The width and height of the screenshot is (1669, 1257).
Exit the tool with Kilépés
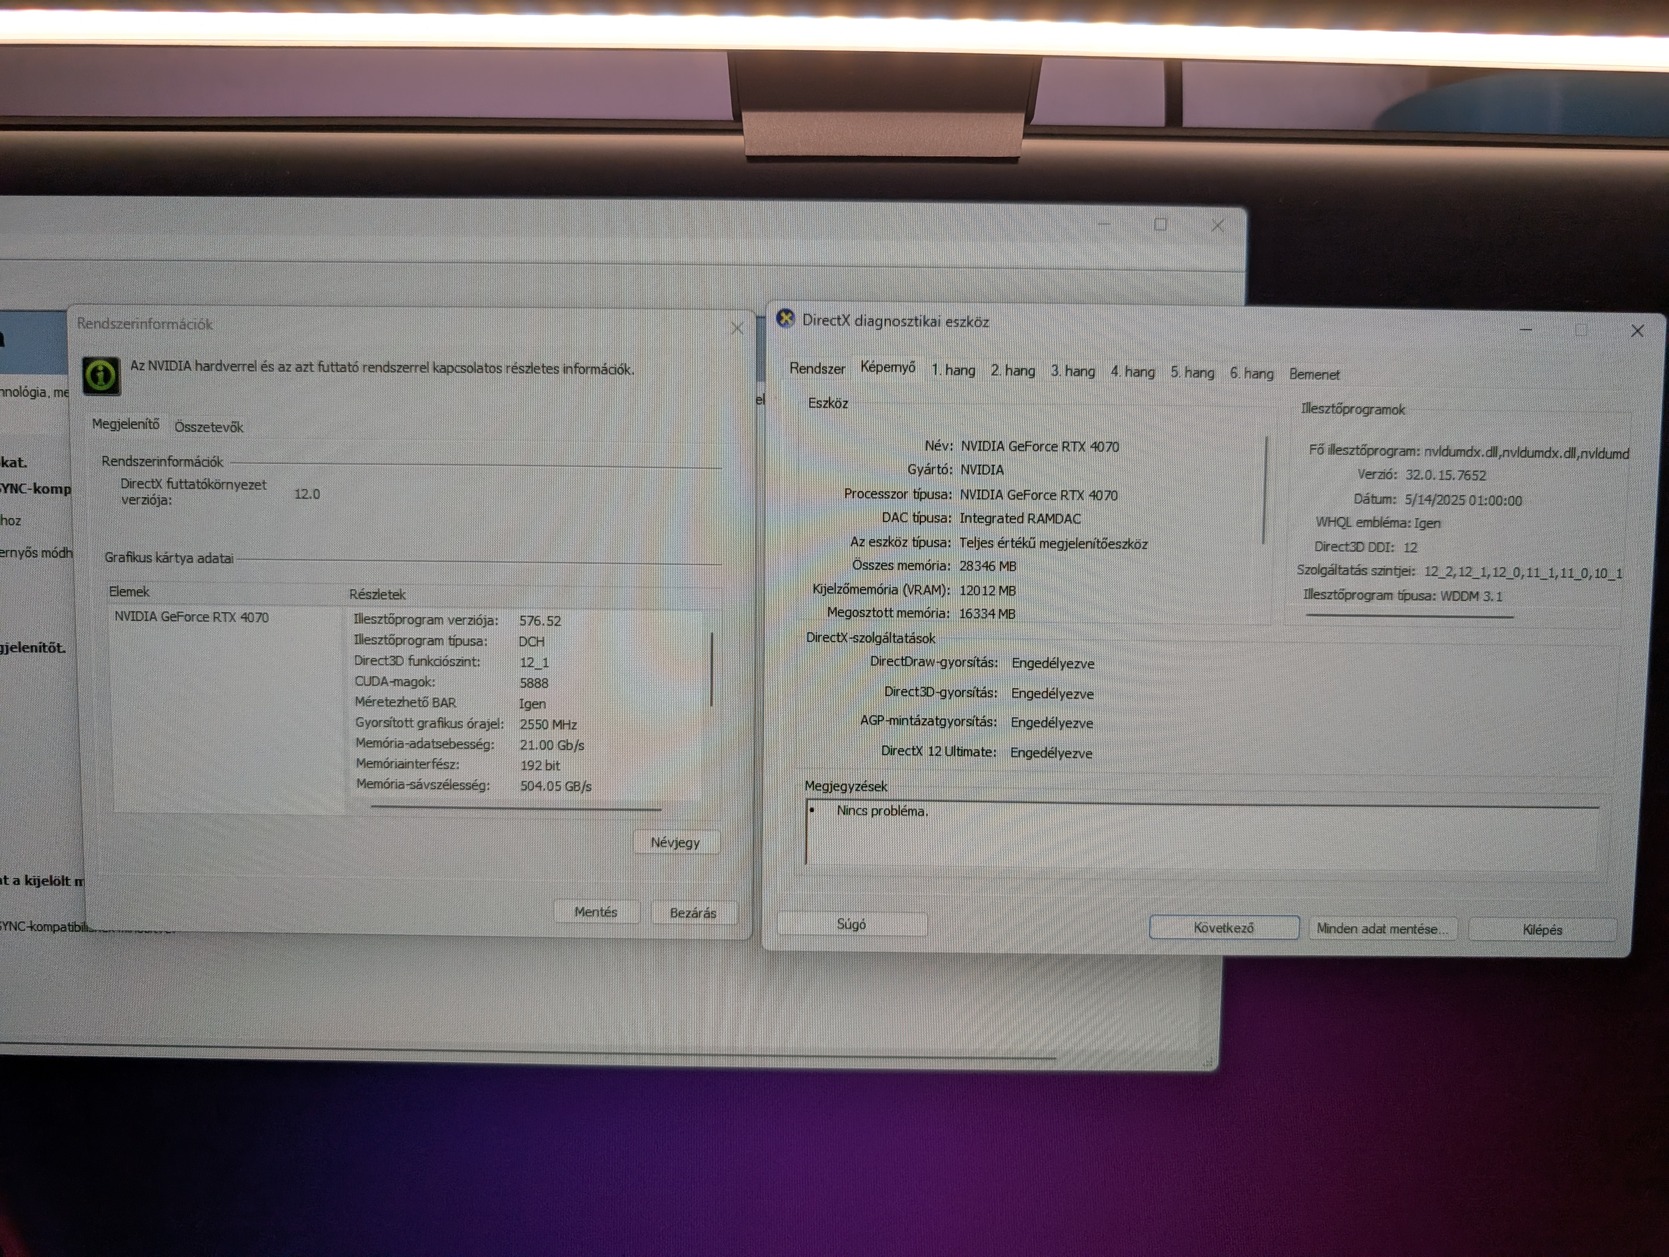1542,930
